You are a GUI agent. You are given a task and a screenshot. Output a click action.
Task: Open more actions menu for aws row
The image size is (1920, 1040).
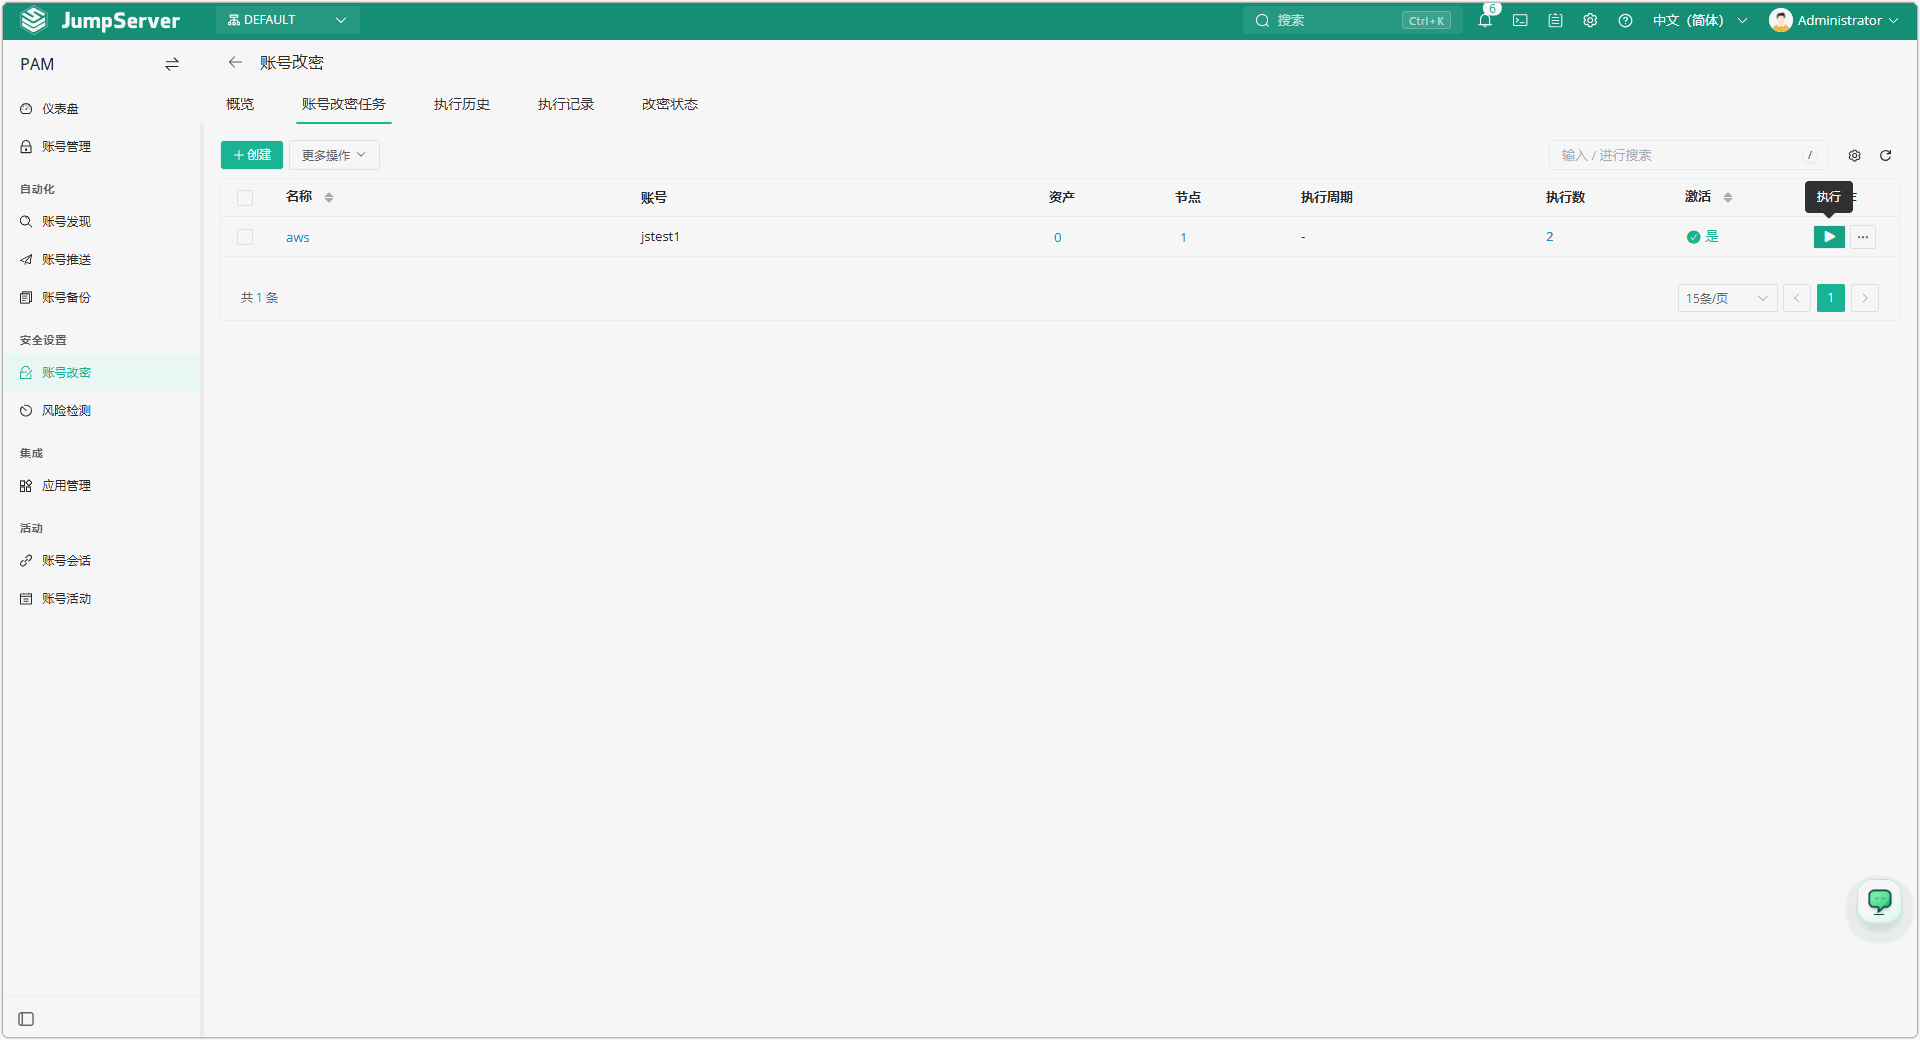(x=1863, y=237)
